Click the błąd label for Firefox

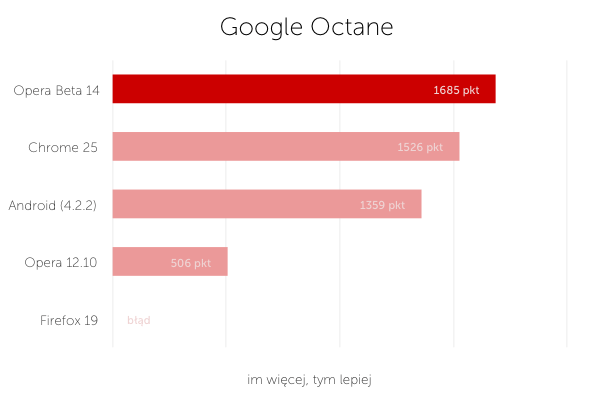coord(139,320)
